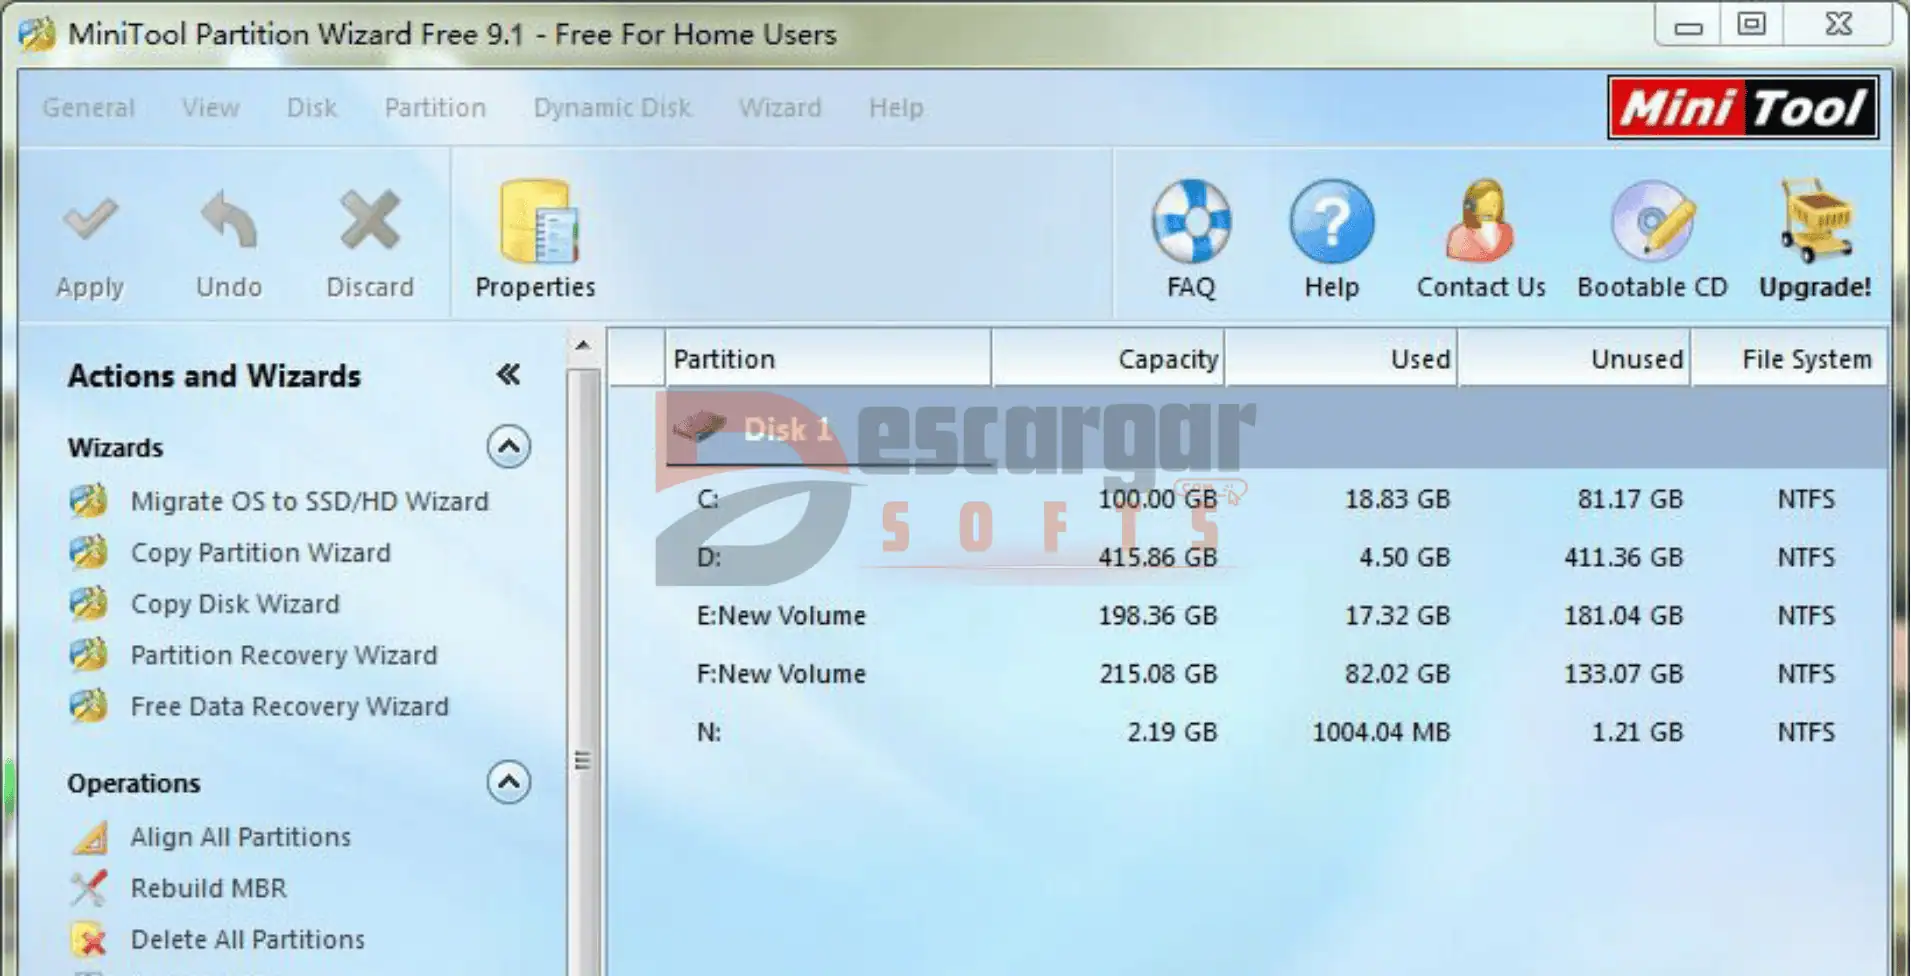This screenshot has height=976, width=1911.
Task: Click the sidebar scroll up arrow
Action: 583,346
